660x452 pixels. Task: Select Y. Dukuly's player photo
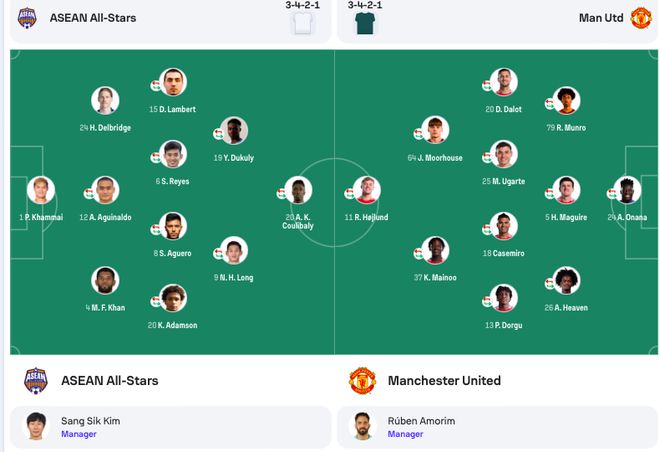pyautogui.click(x=234, y=131)
